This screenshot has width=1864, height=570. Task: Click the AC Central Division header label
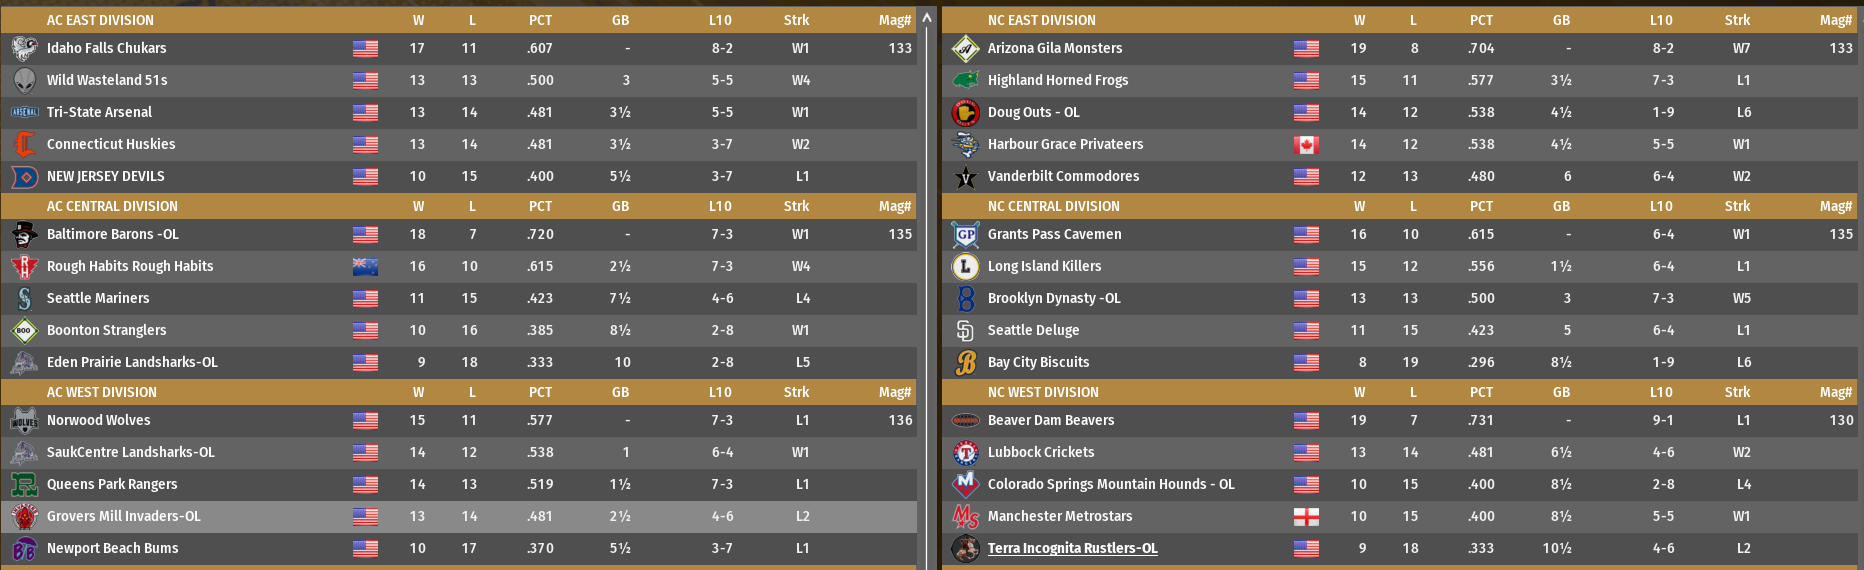(112, 206)
